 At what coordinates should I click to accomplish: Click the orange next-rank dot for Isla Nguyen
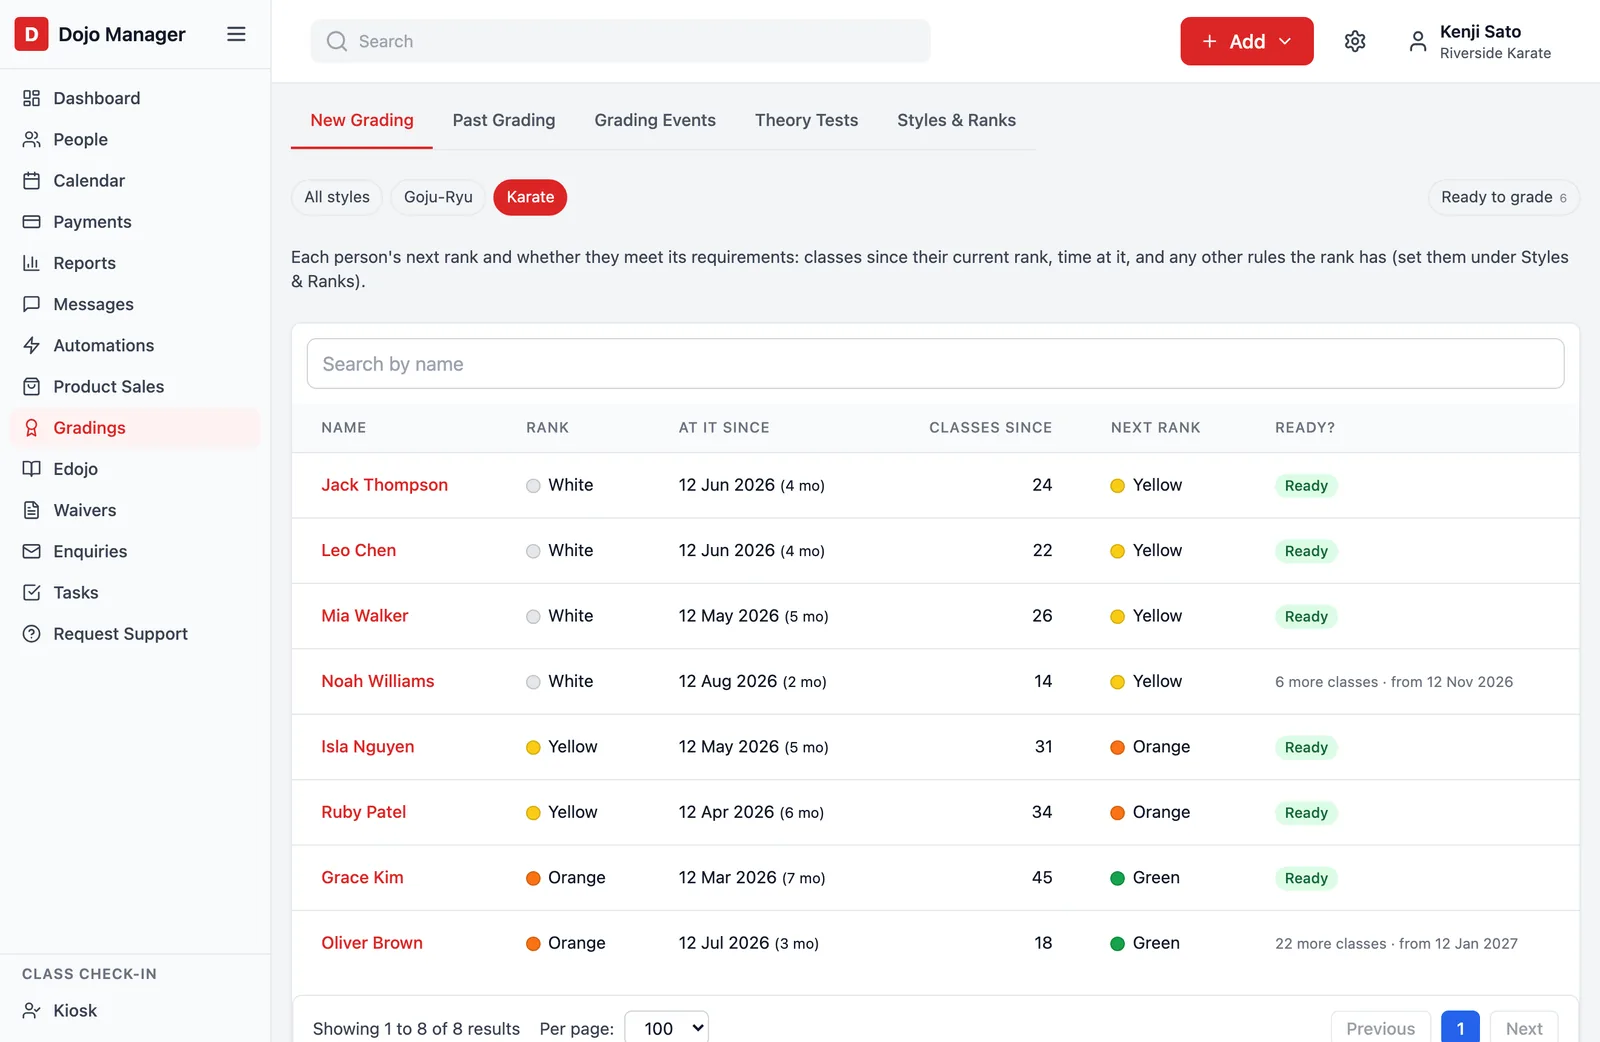(1118, 747)
